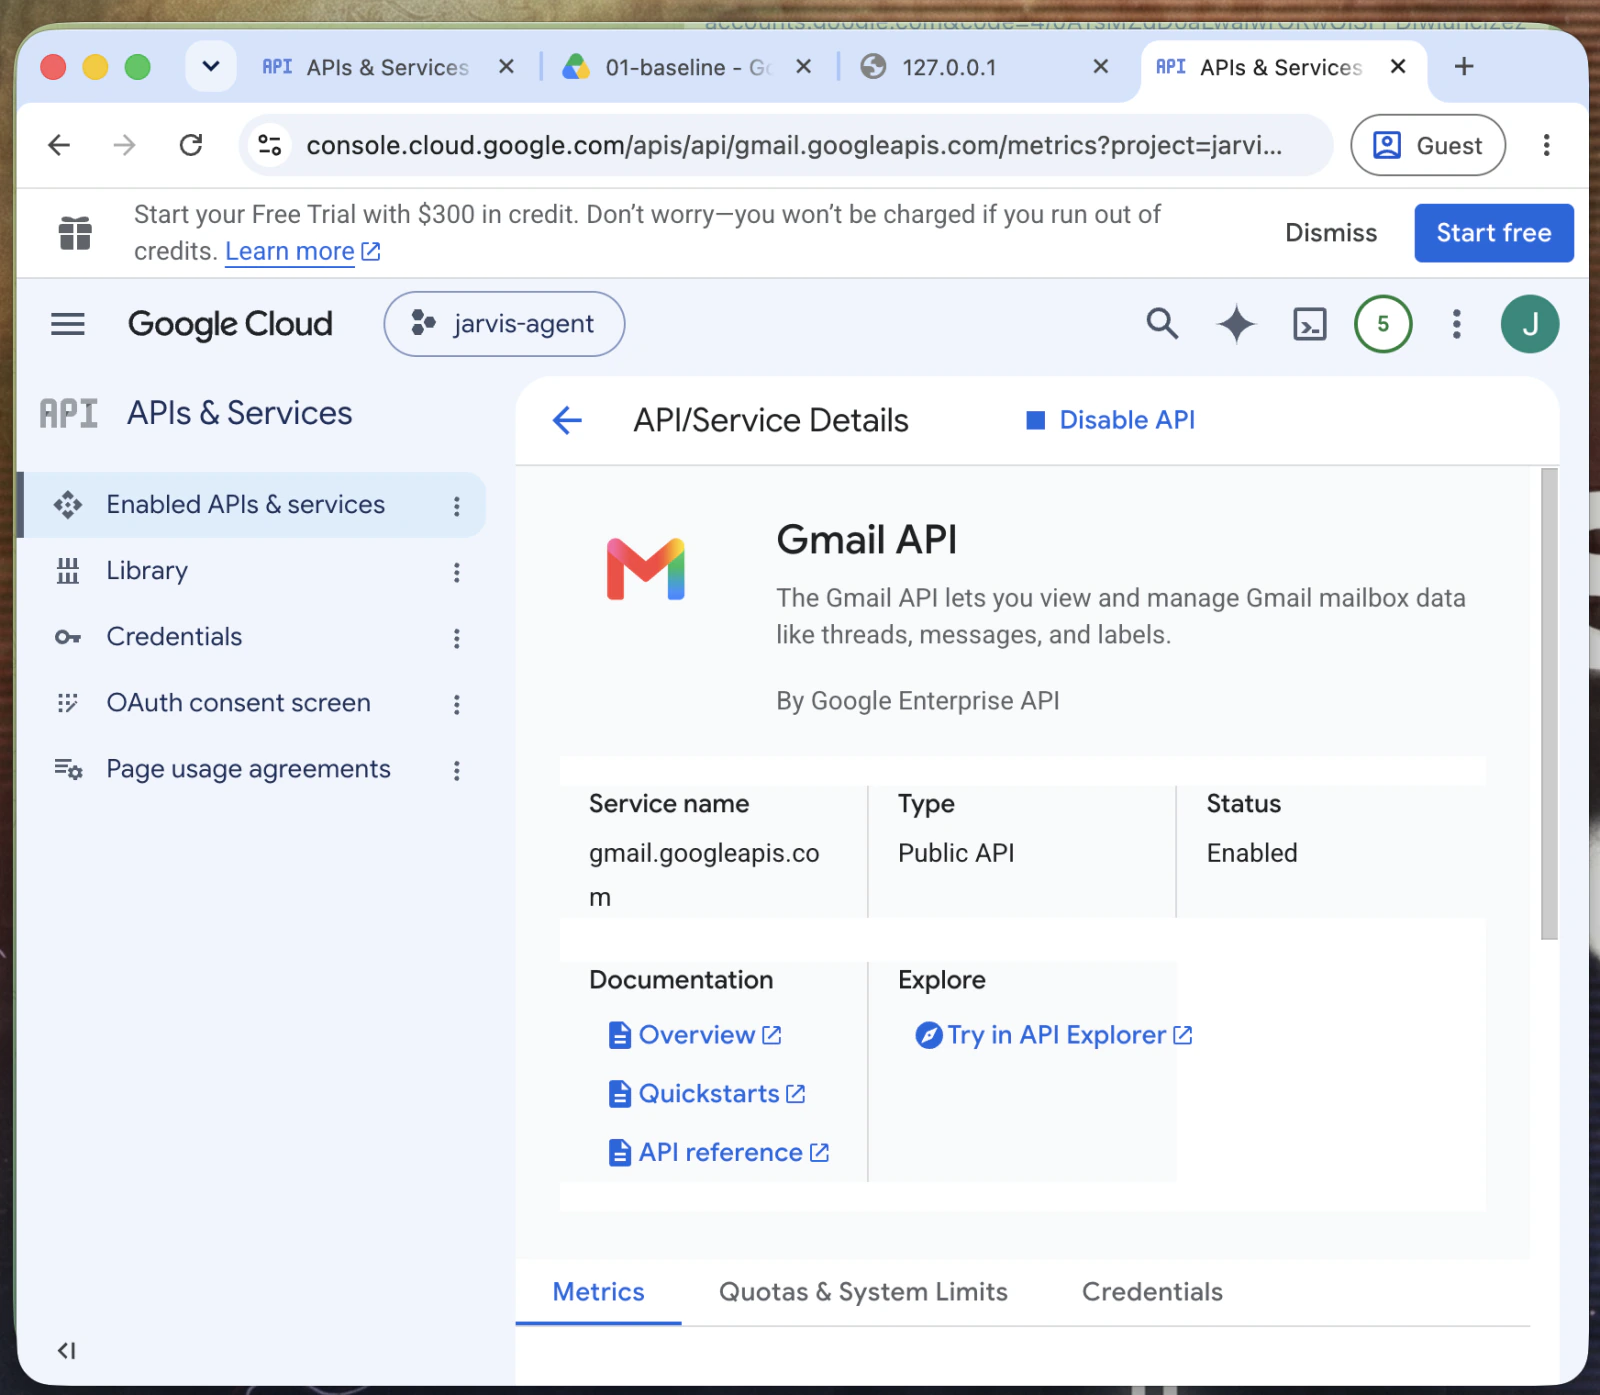Click the gift icon in the trial banner
Image resolution: width=1600 pixels, height=1395 pixels.
75,233
